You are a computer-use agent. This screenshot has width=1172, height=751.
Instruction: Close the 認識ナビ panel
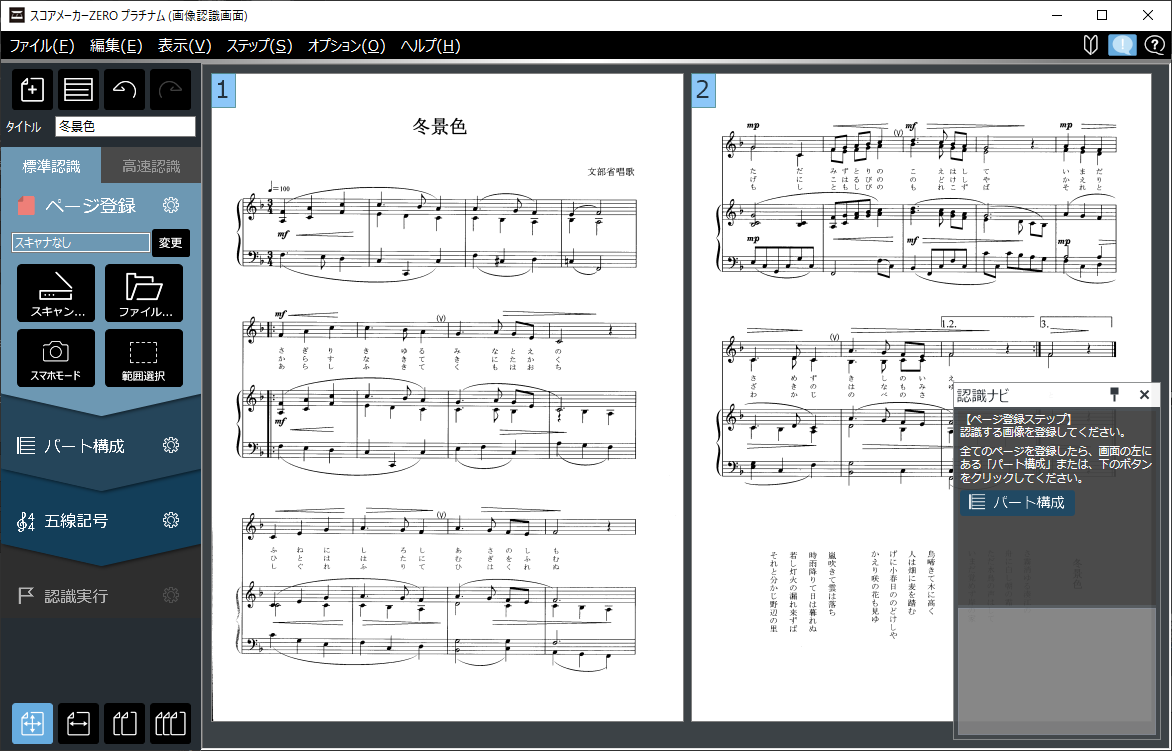(1144, 395)
